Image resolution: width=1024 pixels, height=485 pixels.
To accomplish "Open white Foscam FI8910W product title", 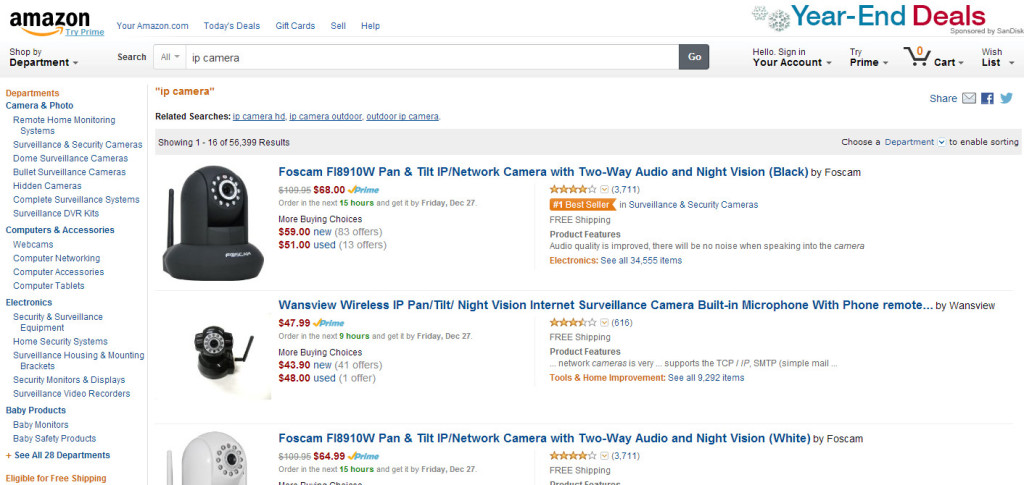I will point(545,439).
